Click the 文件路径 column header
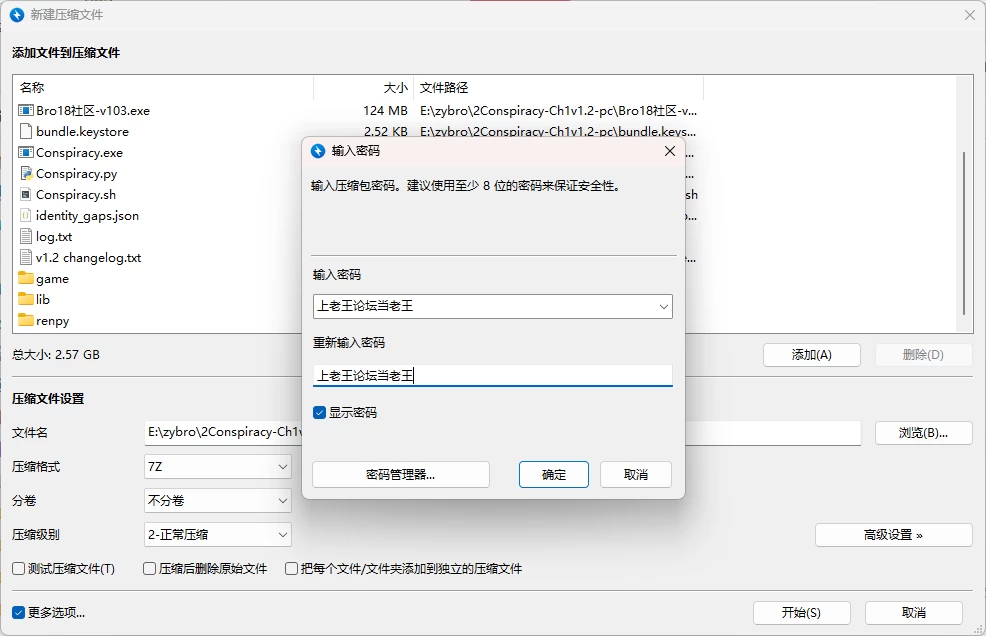986x636 pixels. click(558, 87)
